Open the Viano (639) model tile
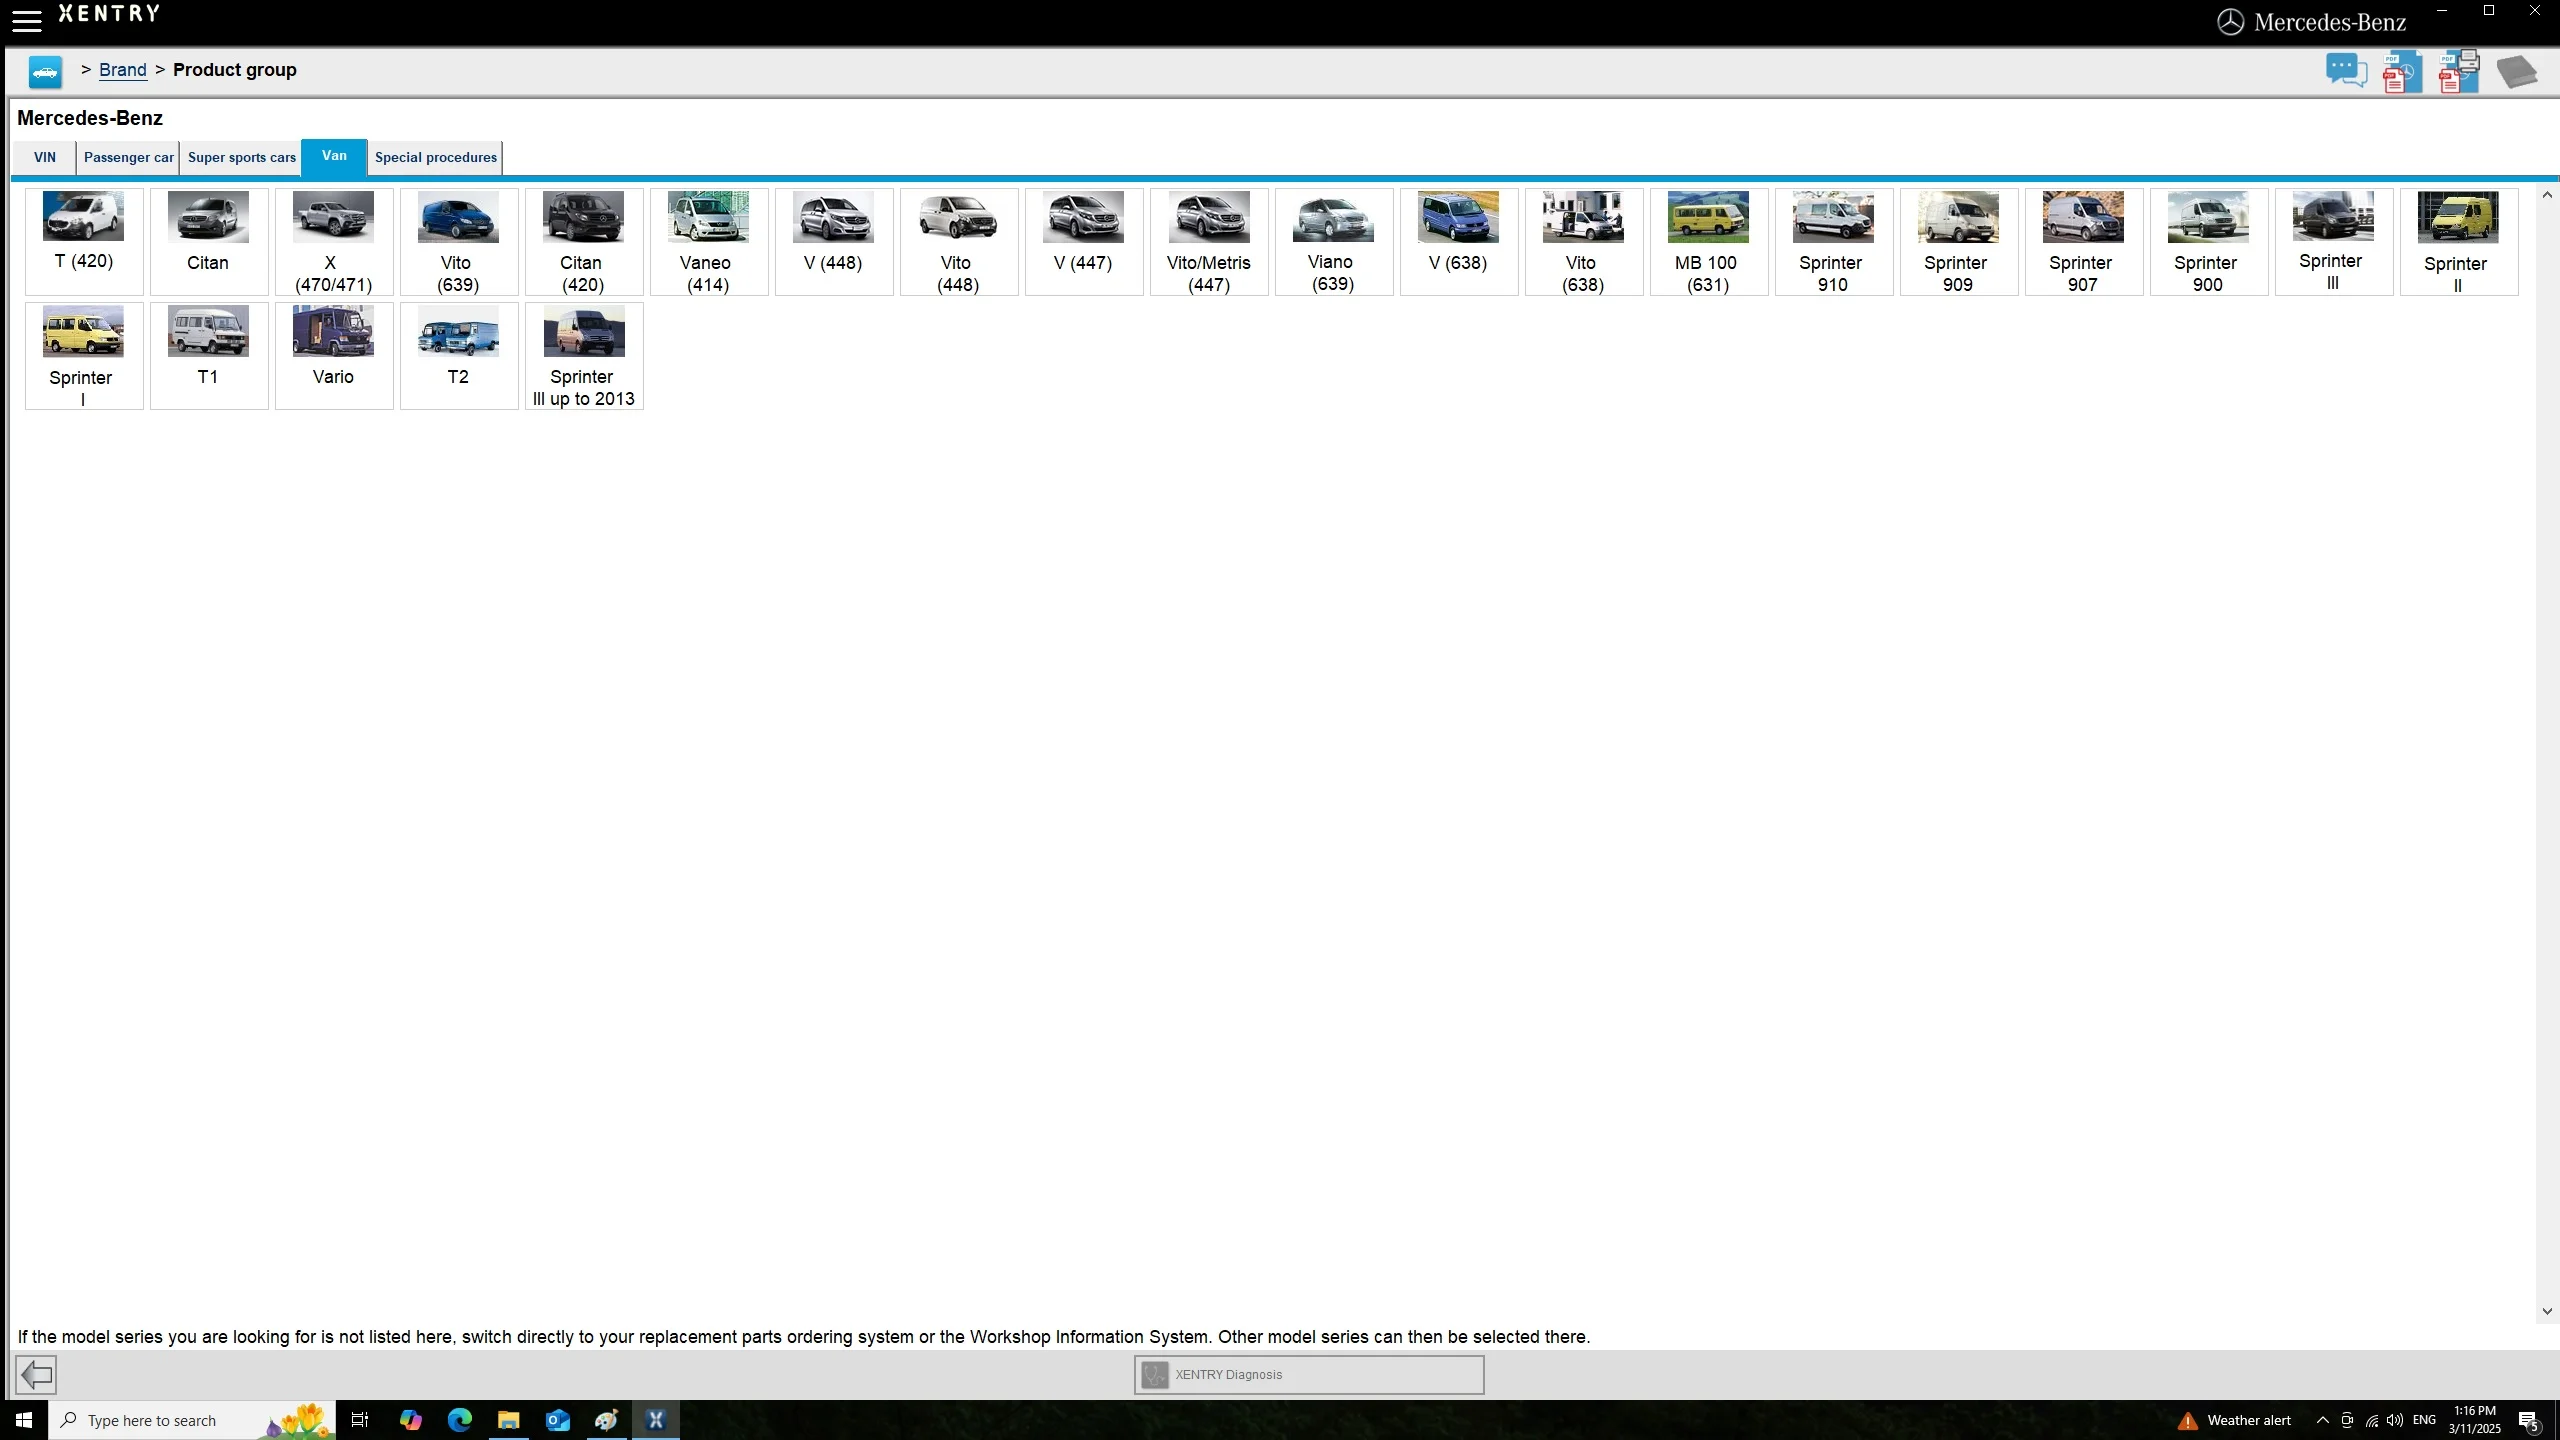The image size is (2560, 1440). tap(1334, 242)
